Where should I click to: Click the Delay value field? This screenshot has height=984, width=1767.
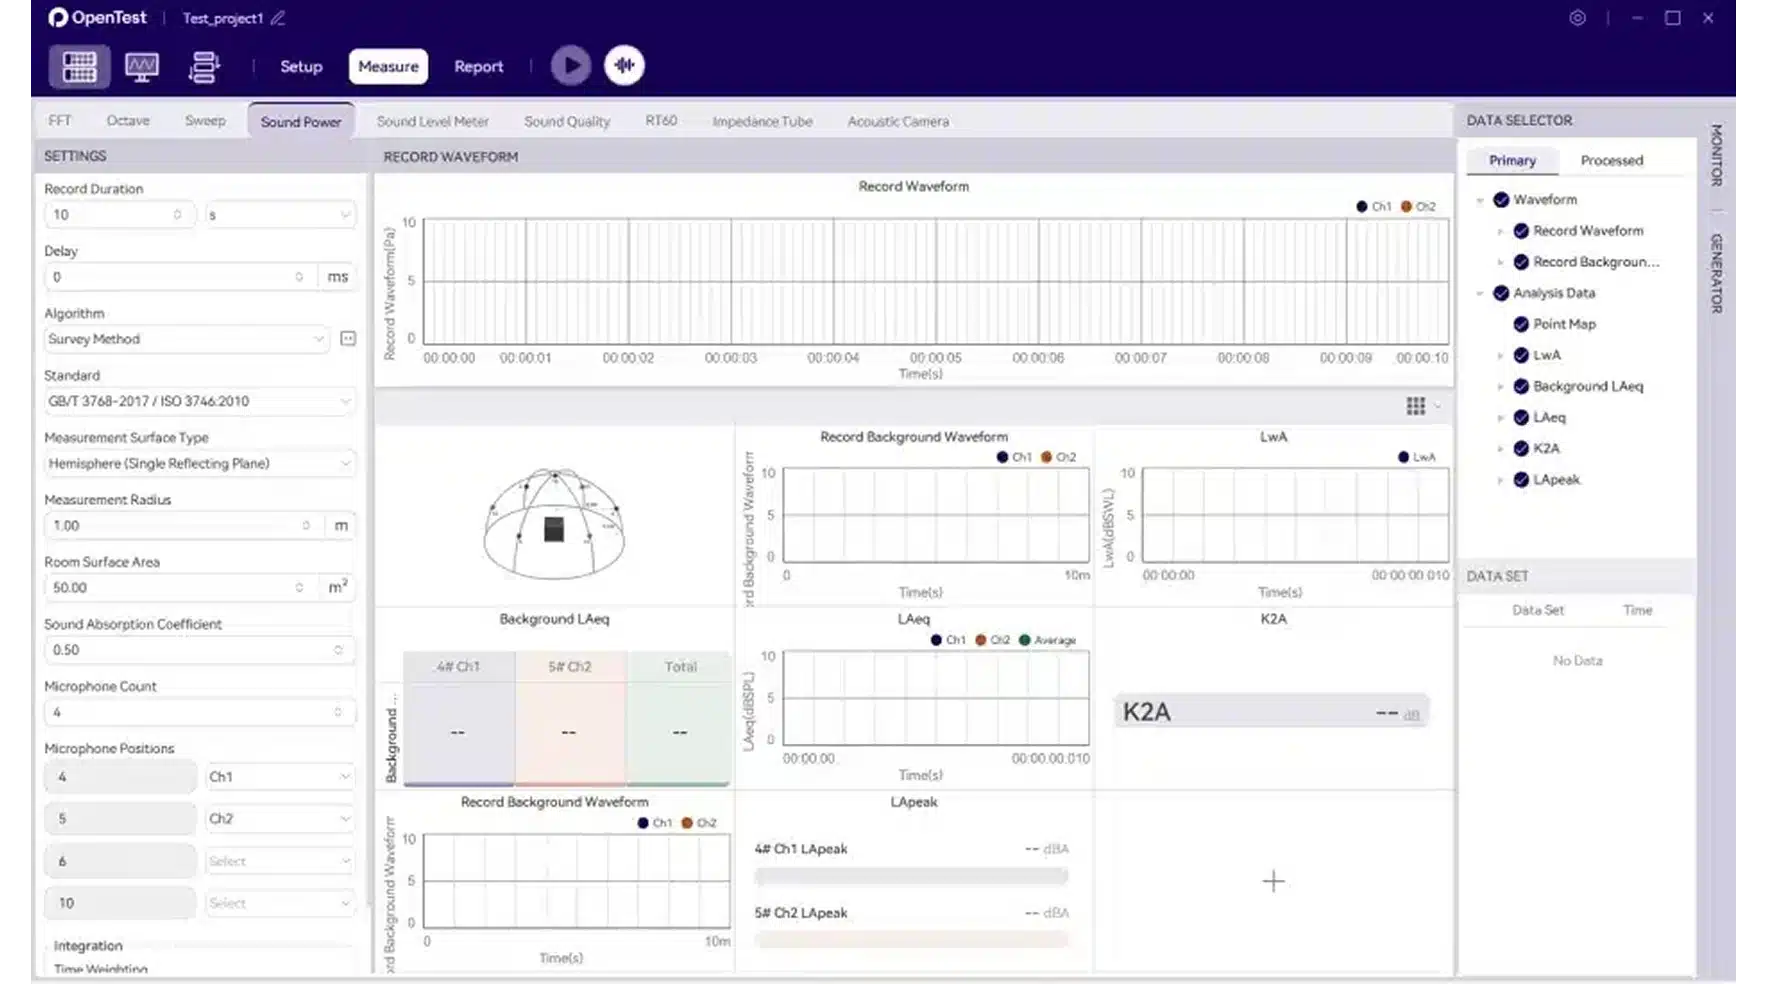[180, 277]
